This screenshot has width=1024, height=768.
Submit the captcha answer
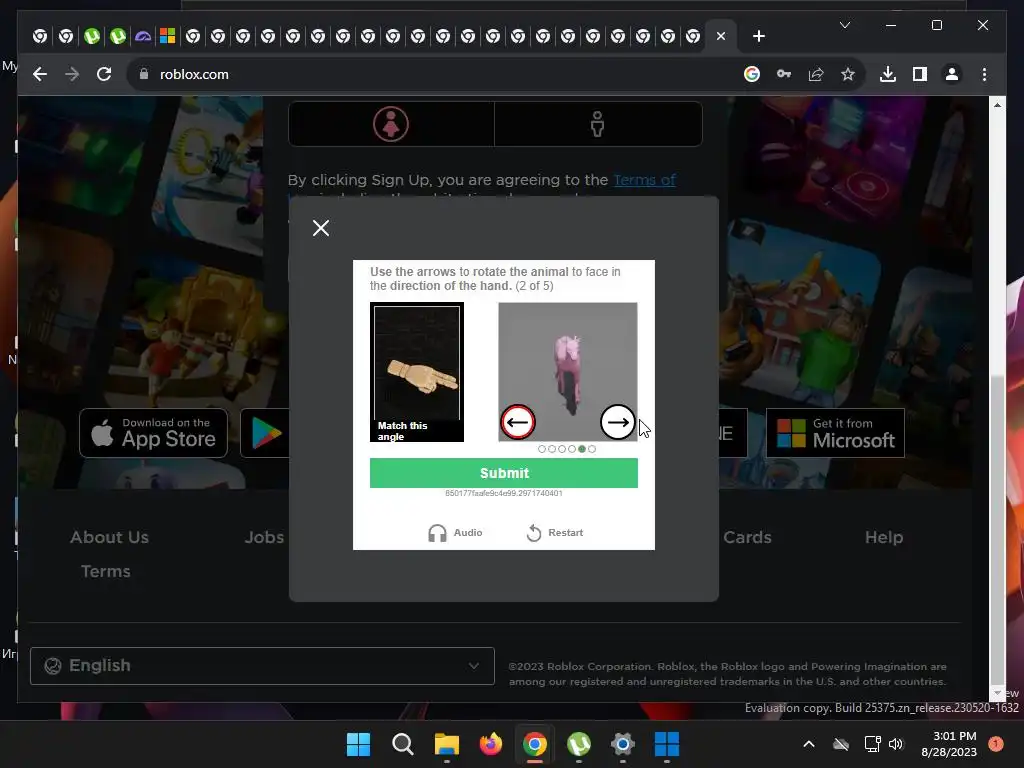[504, 473]
